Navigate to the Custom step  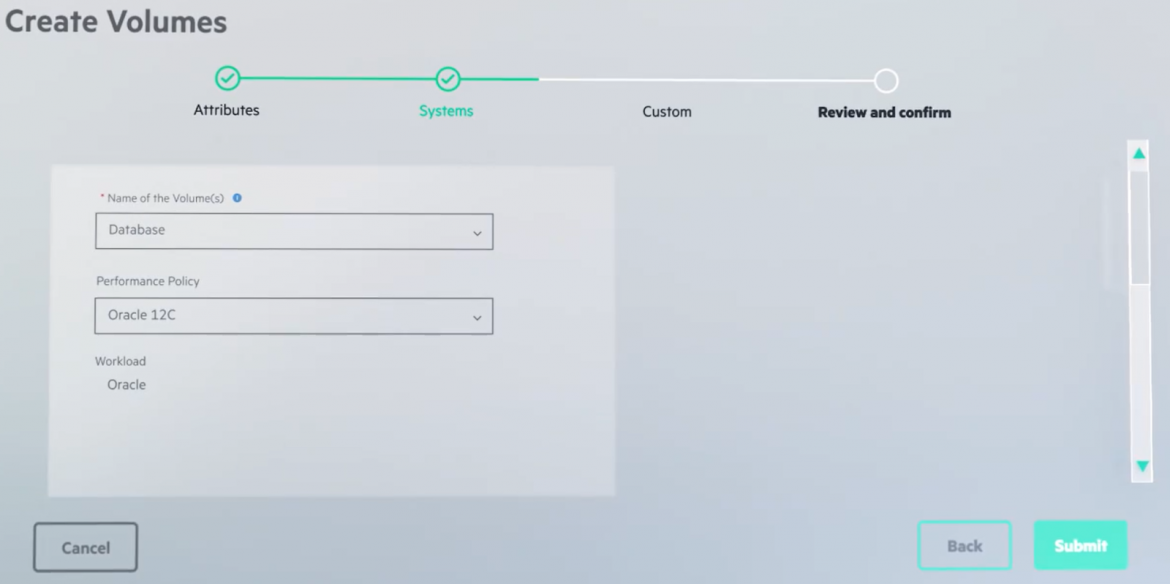click(x=667, y=111)
